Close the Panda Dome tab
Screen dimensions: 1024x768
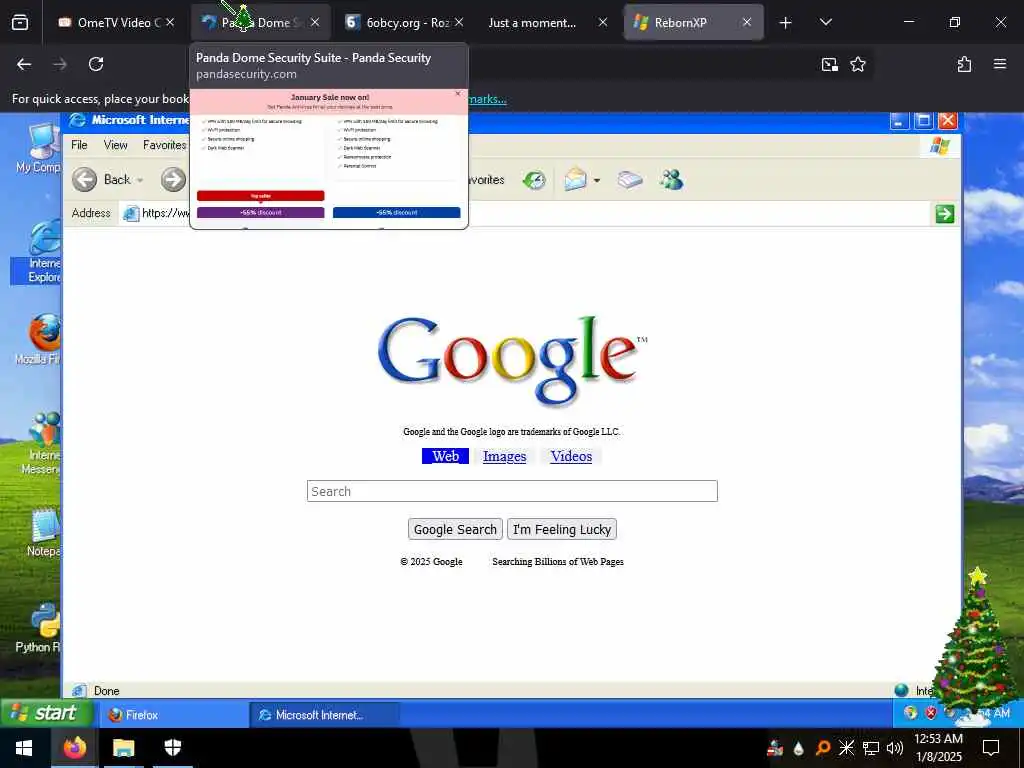pyautogui.click(x=315, y=22)
